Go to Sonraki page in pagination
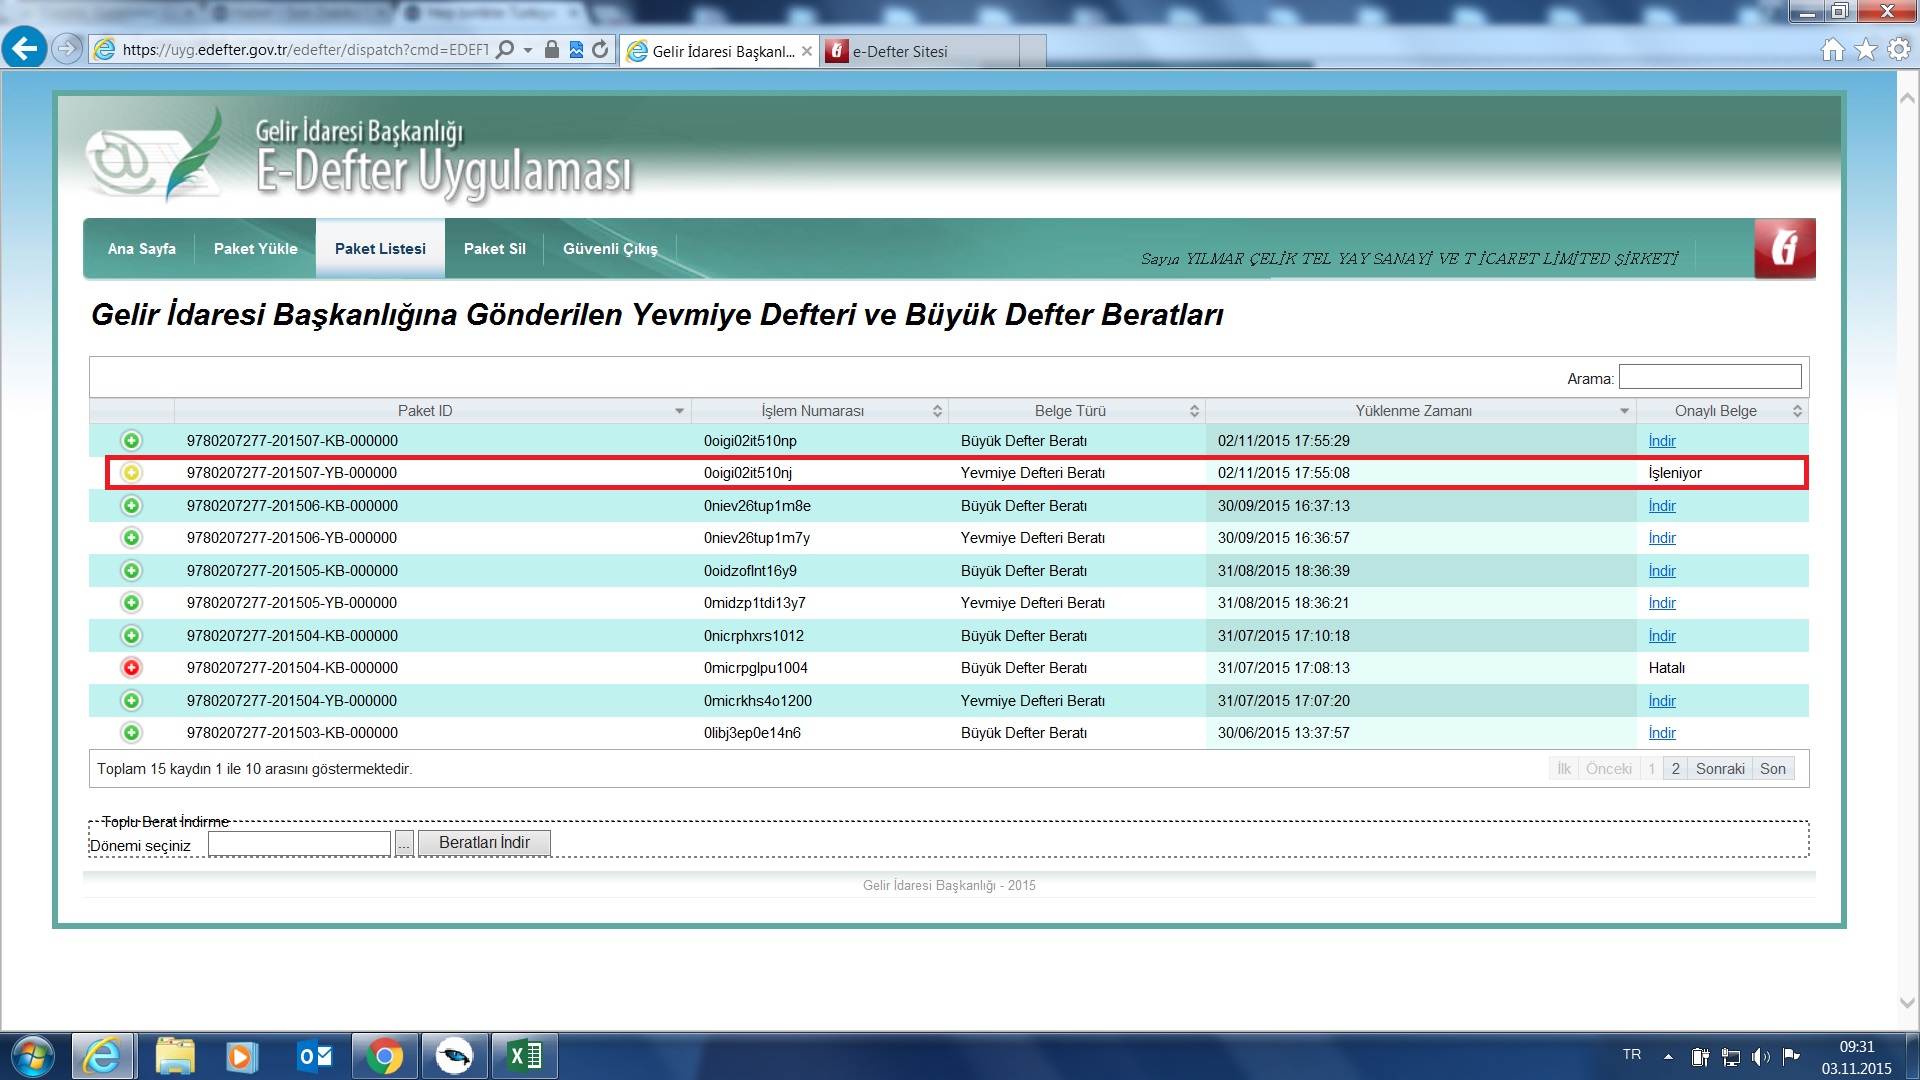This screenshot has height=1080, width=1920. [x=1719, y=769]
